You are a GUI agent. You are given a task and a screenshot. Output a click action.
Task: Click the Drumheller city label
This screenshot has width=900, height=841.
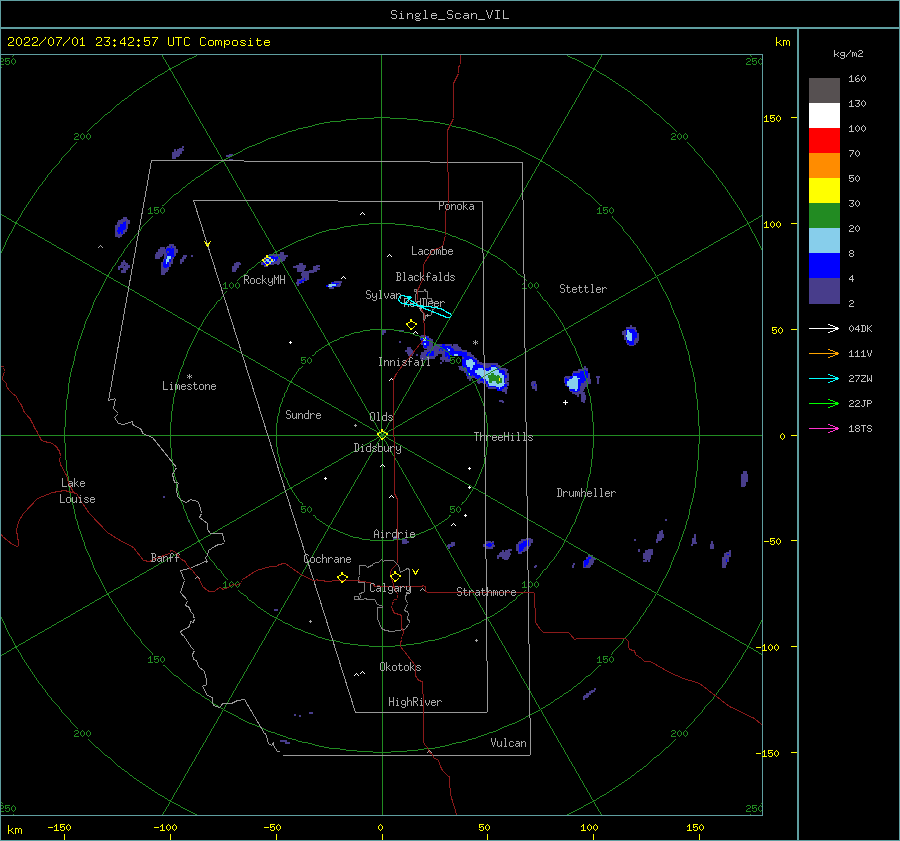coord(586,493)
